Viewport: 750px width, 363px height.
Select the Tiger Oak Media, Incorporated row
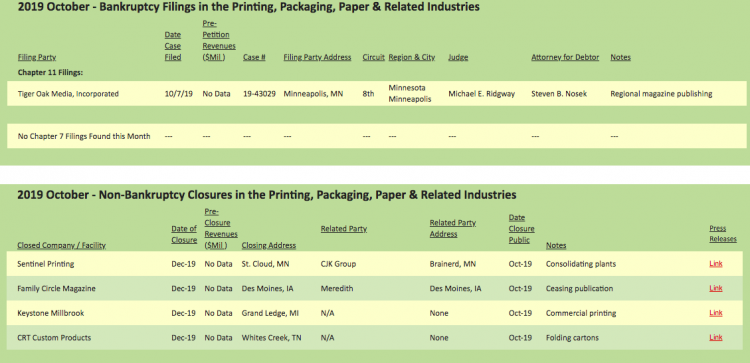(x=376, y=94)
